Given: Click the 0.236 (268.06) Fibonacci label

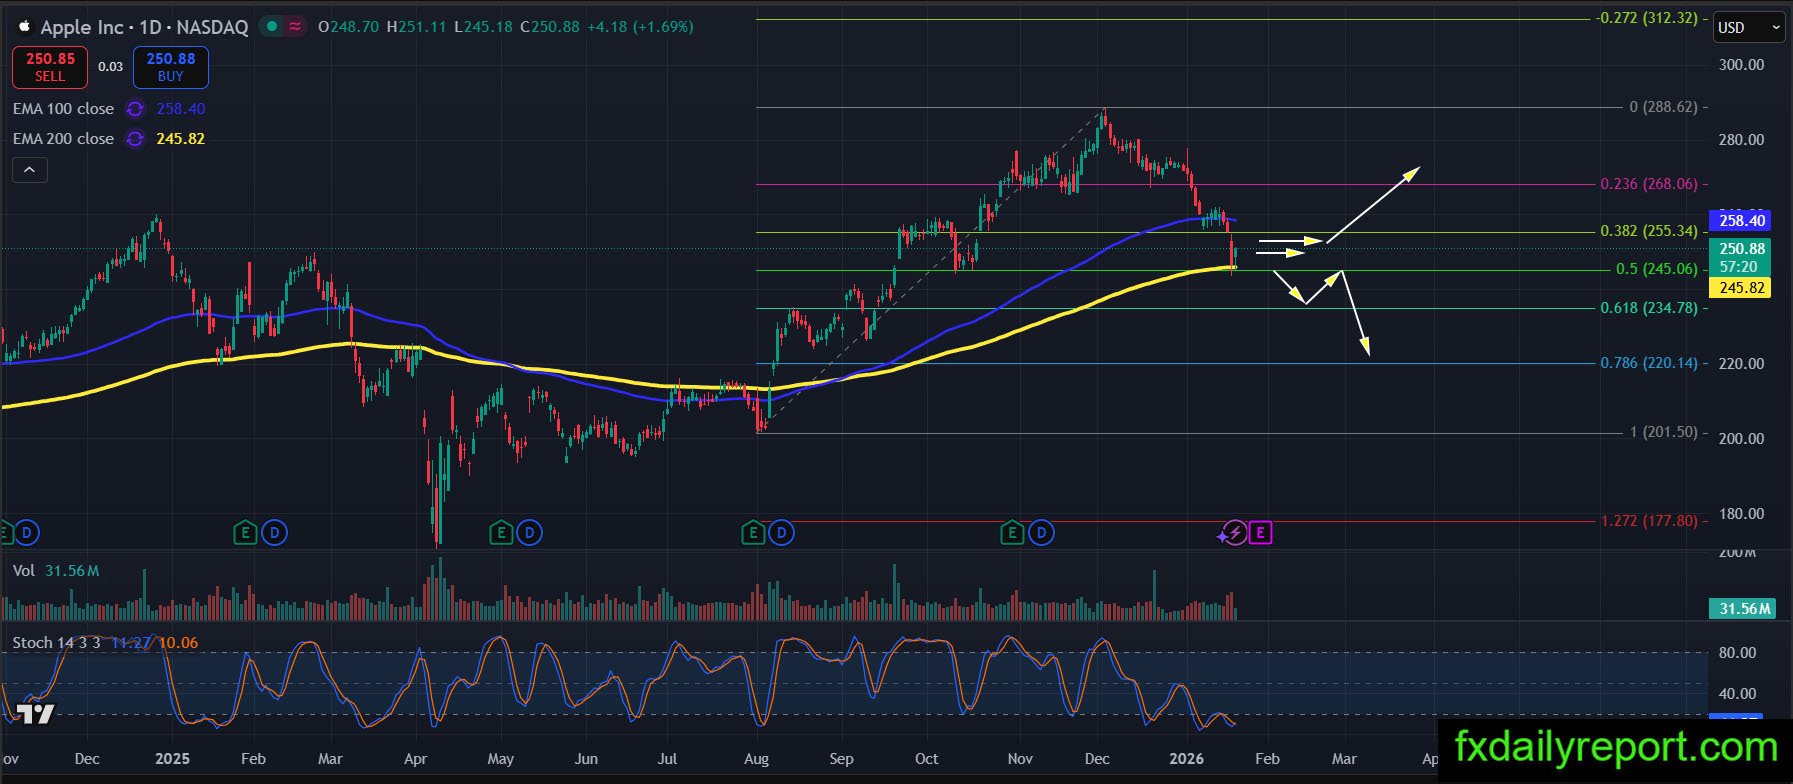Looking at the screenshot, I should [x=1650, y=184].
